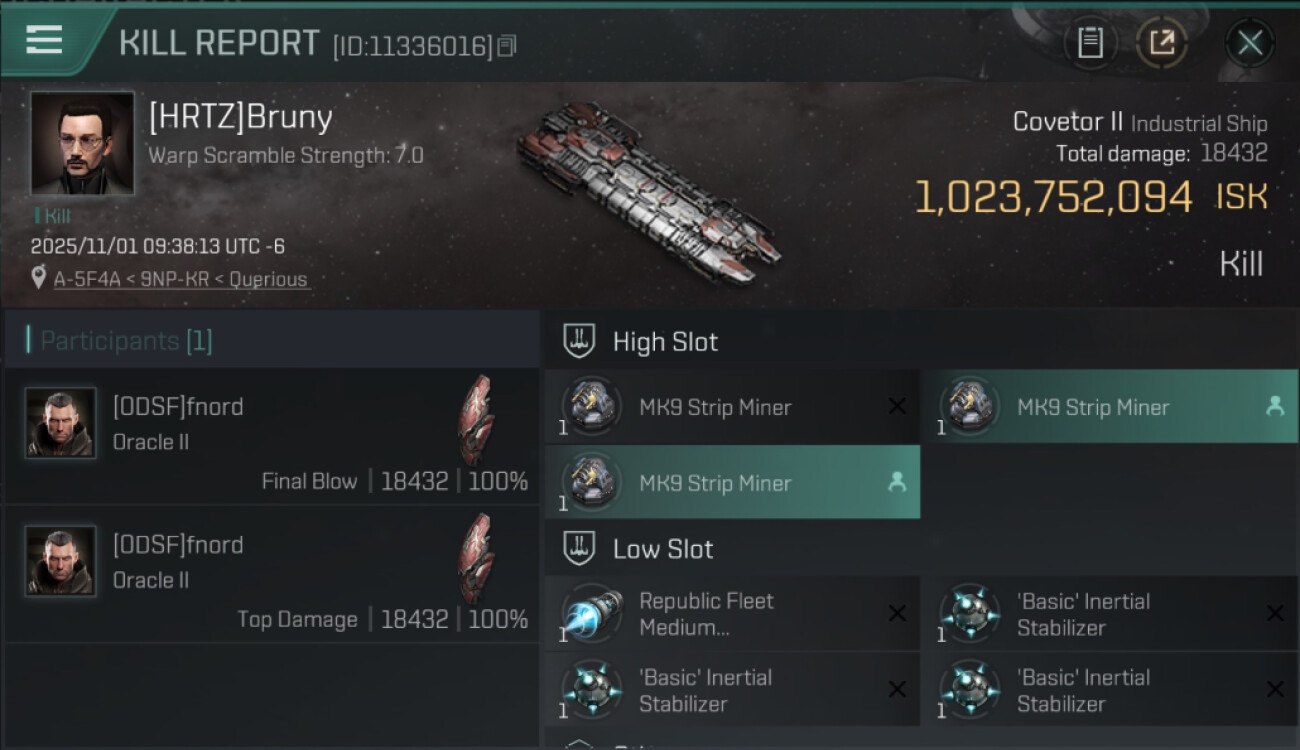Viewport: 1300px width, 750px height.
Task: Click fnord's portrait in Top Damage row
Action: click(x=60, y=561)
